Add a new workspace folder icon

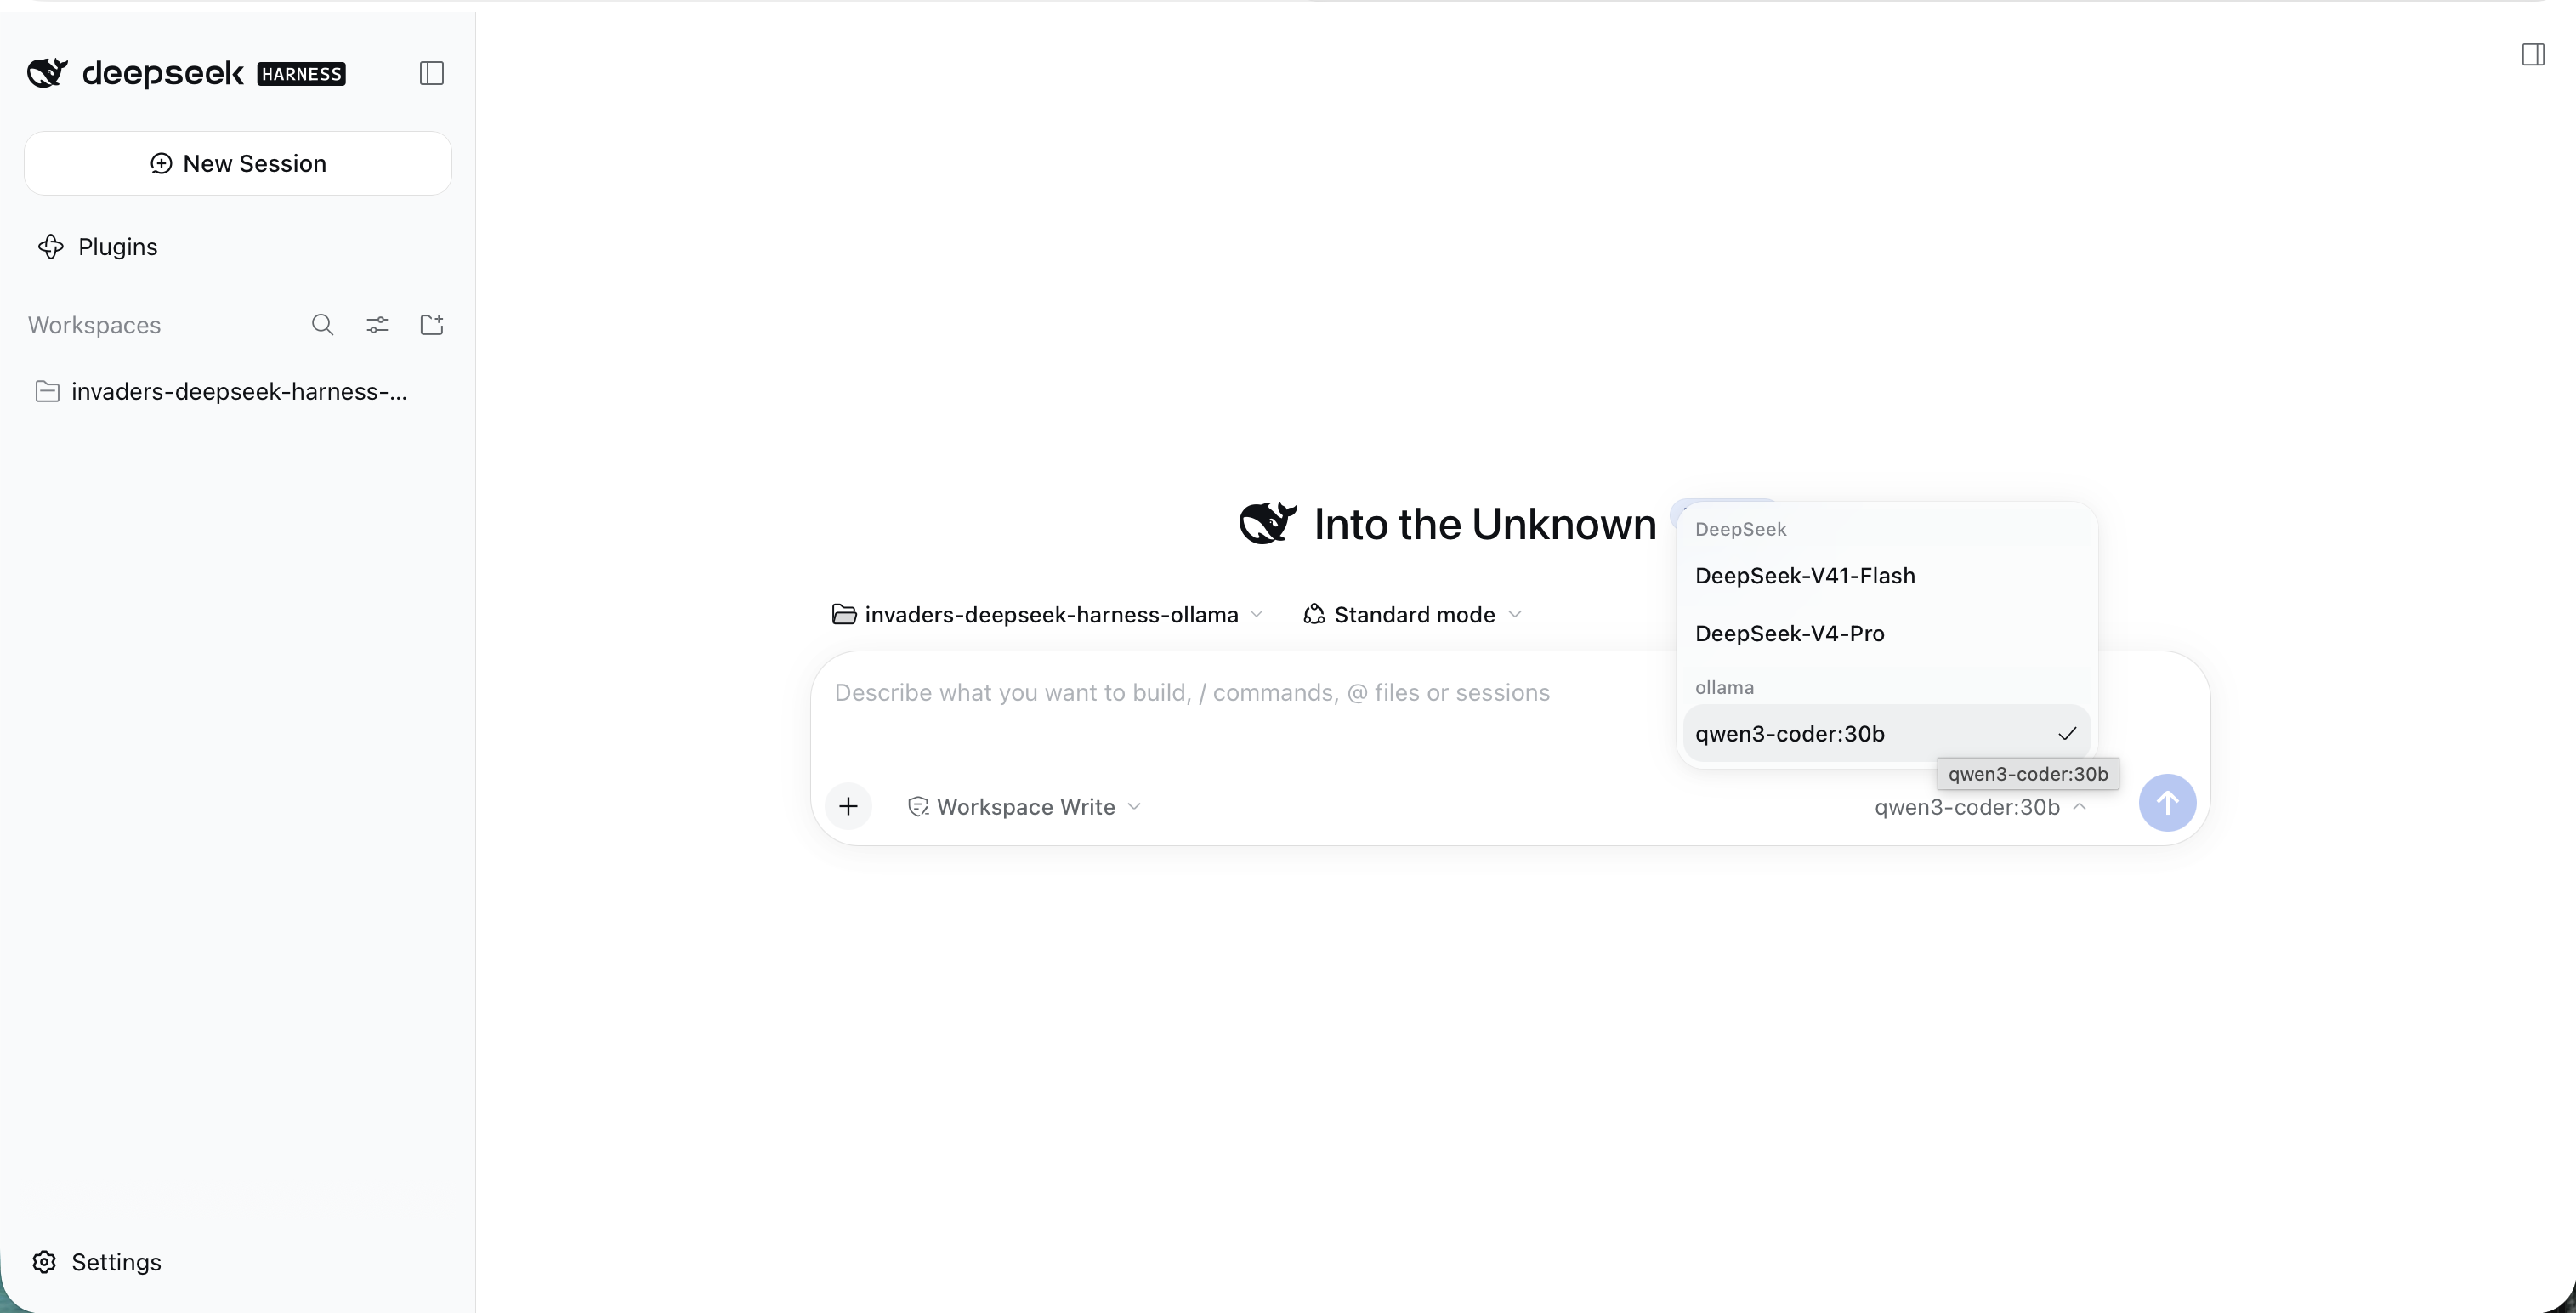click(x=432, y=325)
